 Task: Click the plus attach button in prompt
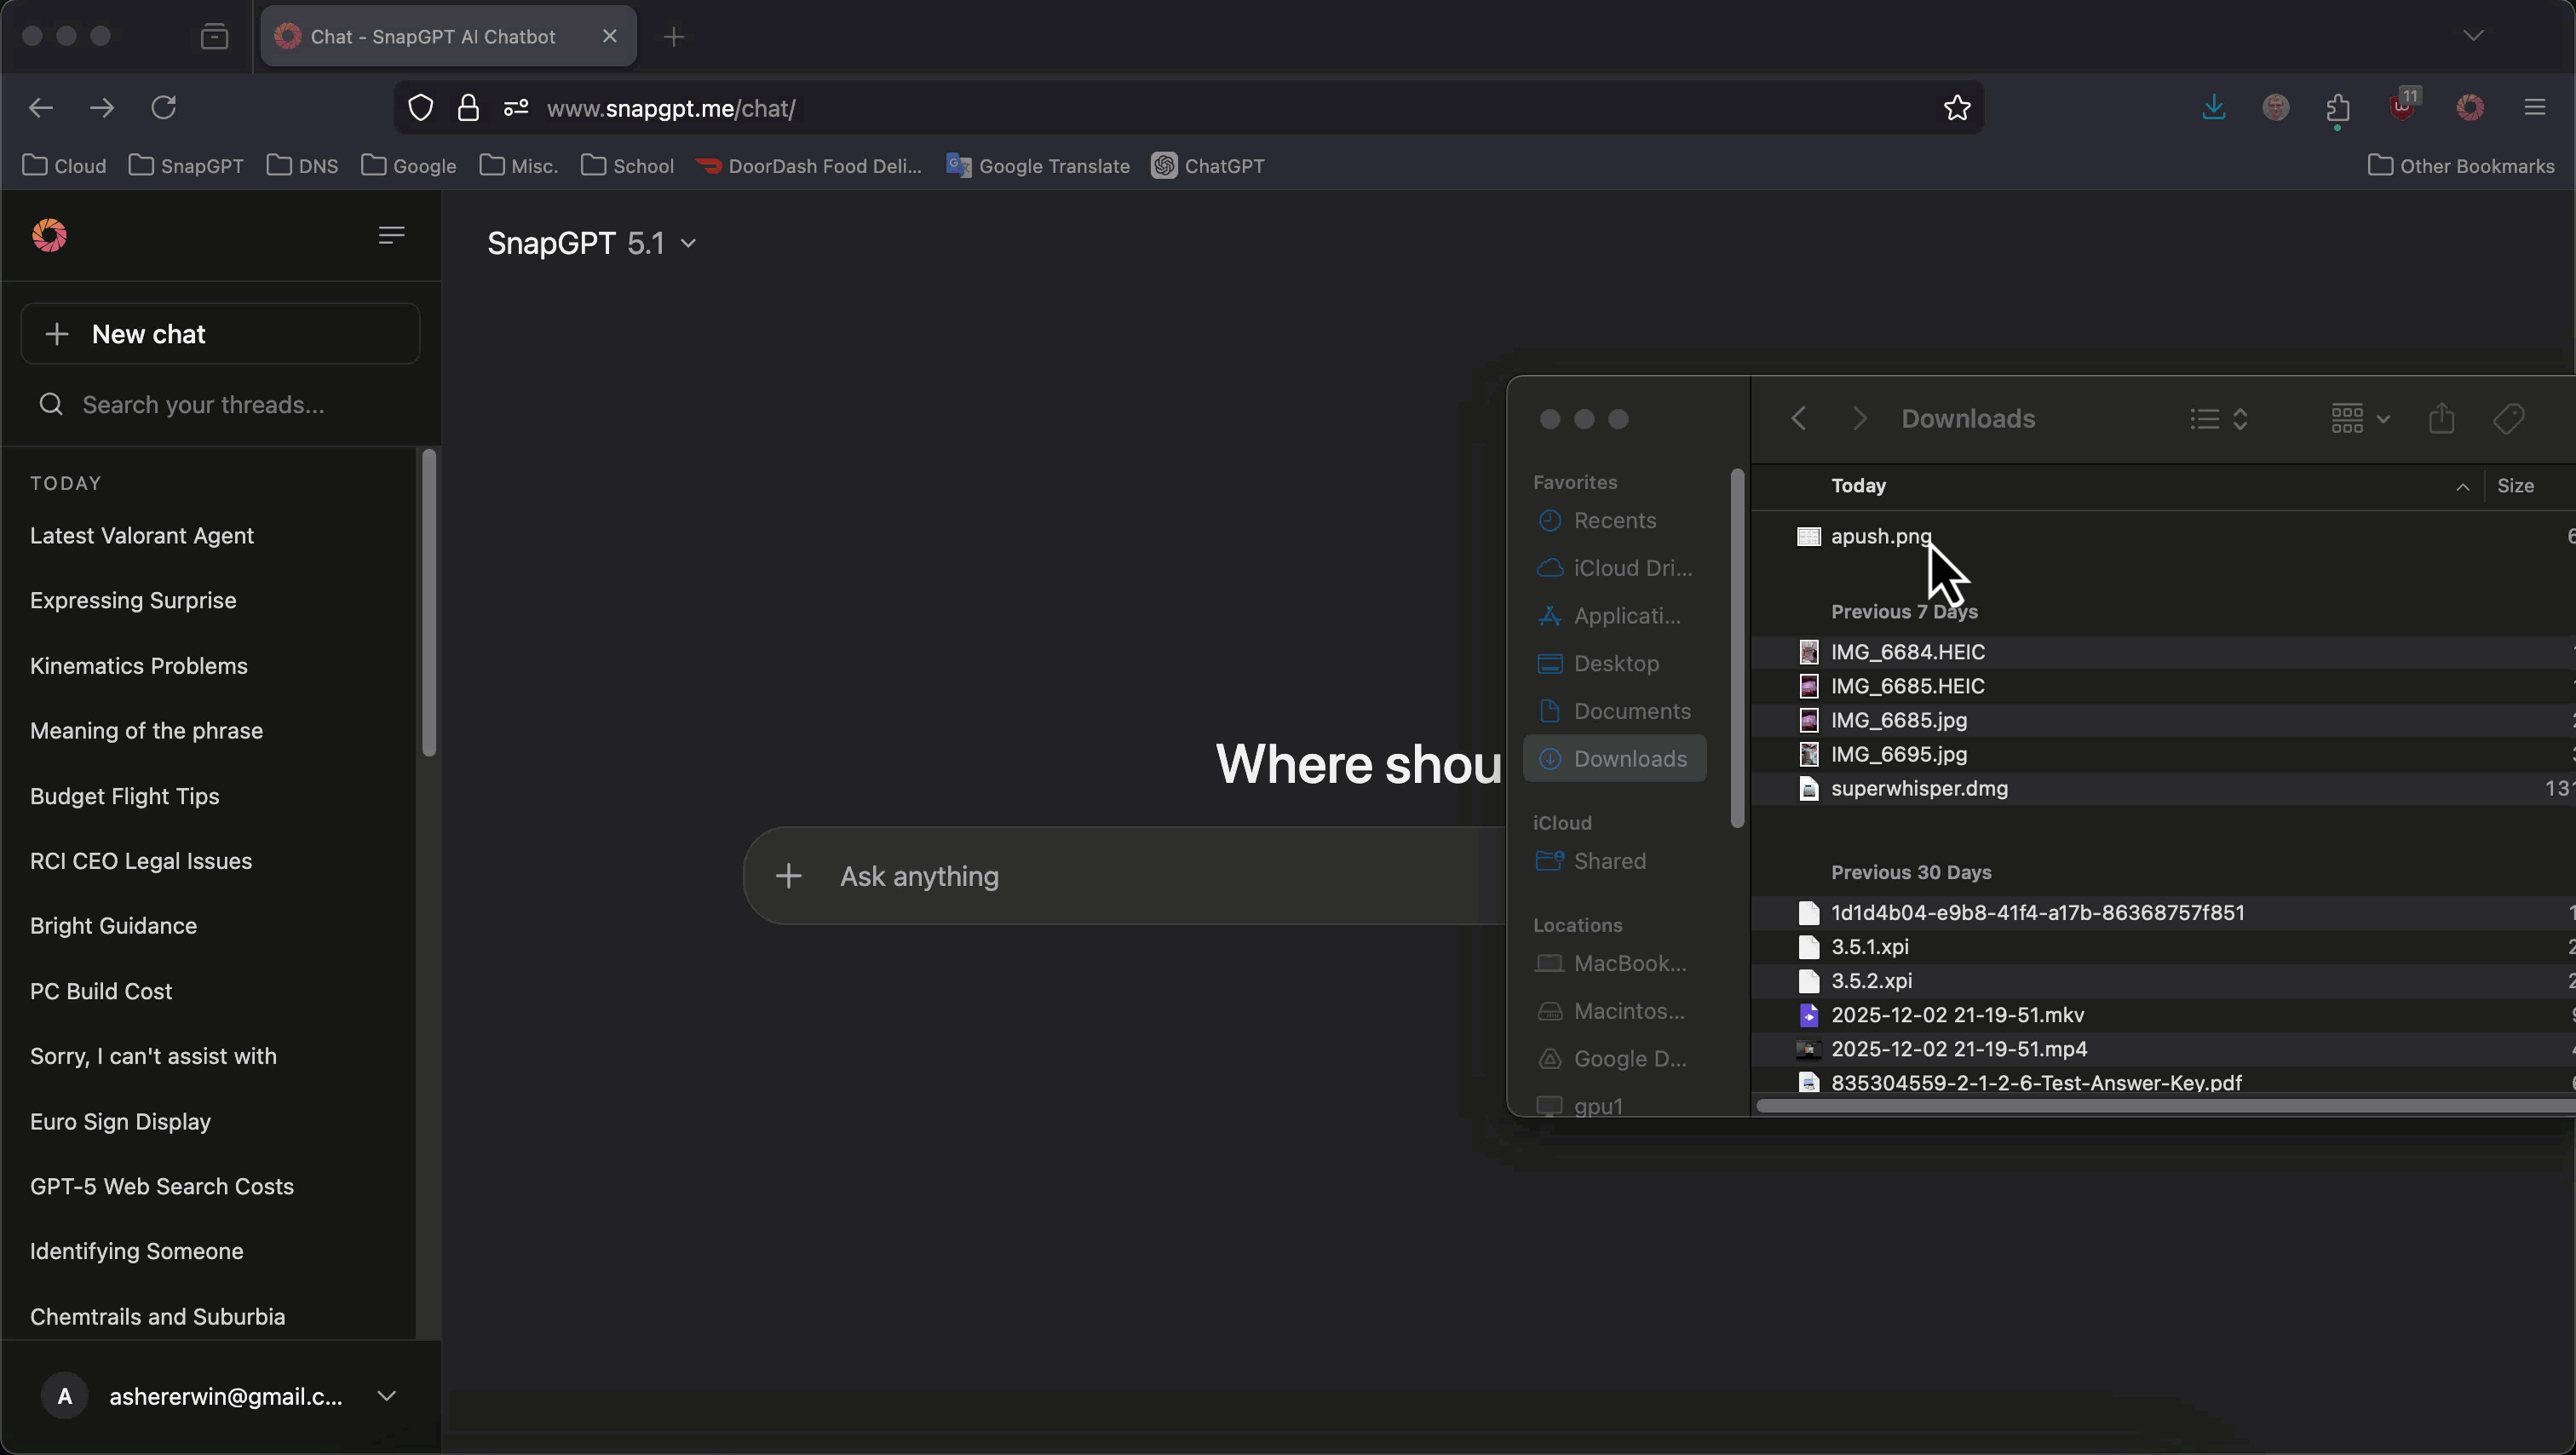788,876
